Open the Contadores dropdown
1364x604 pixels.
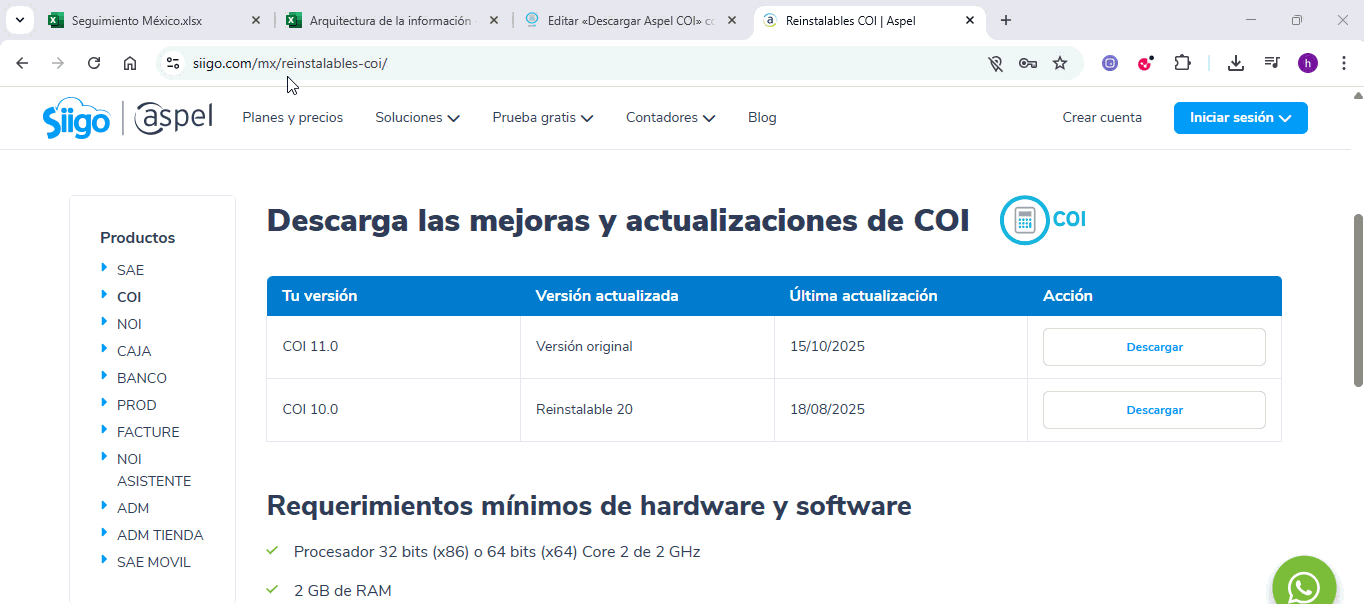[x=670, y=118]
